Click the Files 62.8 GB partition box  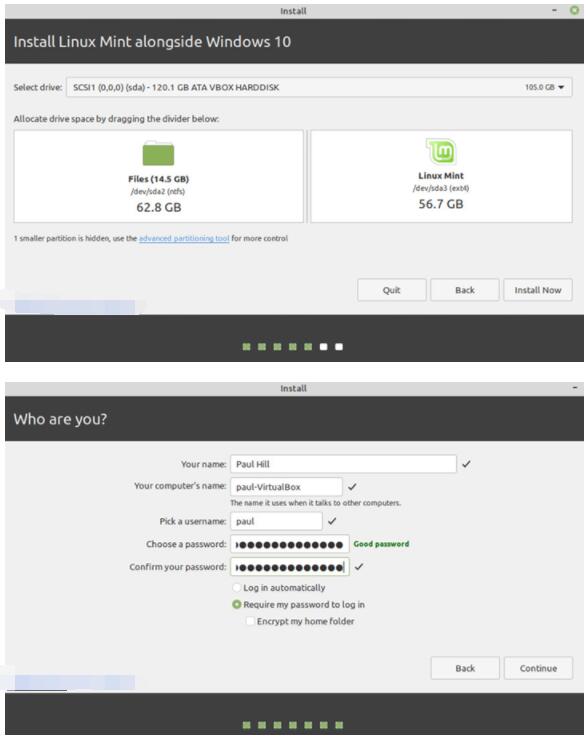(x=158, y=176)
